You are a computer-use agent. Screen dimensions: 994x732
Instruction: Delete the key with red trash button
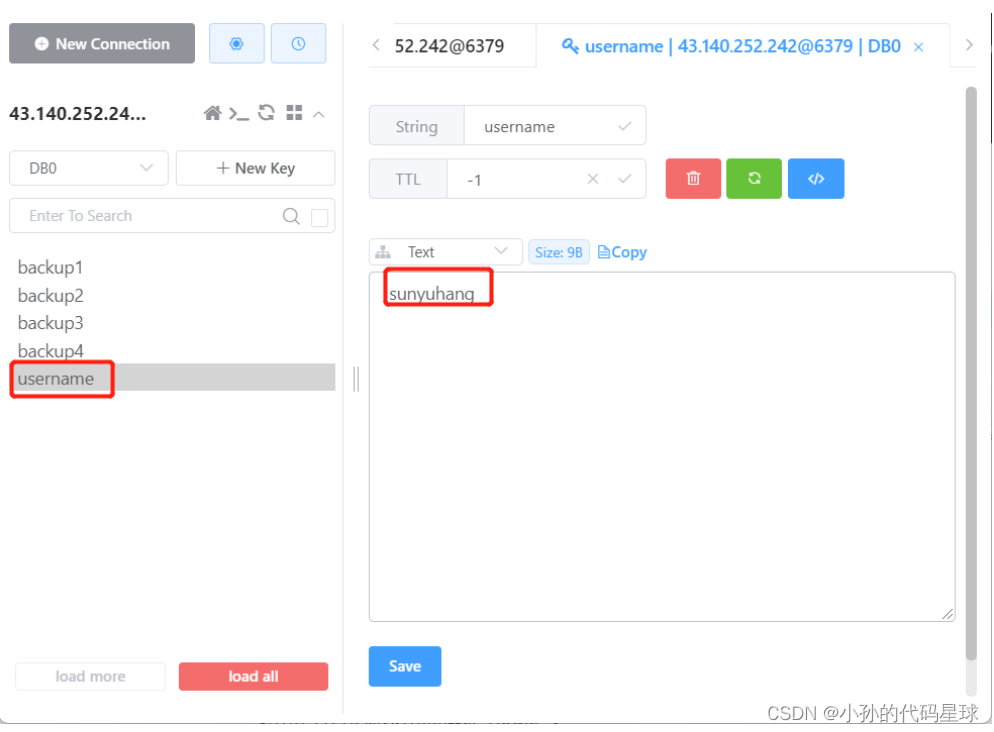[x=693, y=179]
